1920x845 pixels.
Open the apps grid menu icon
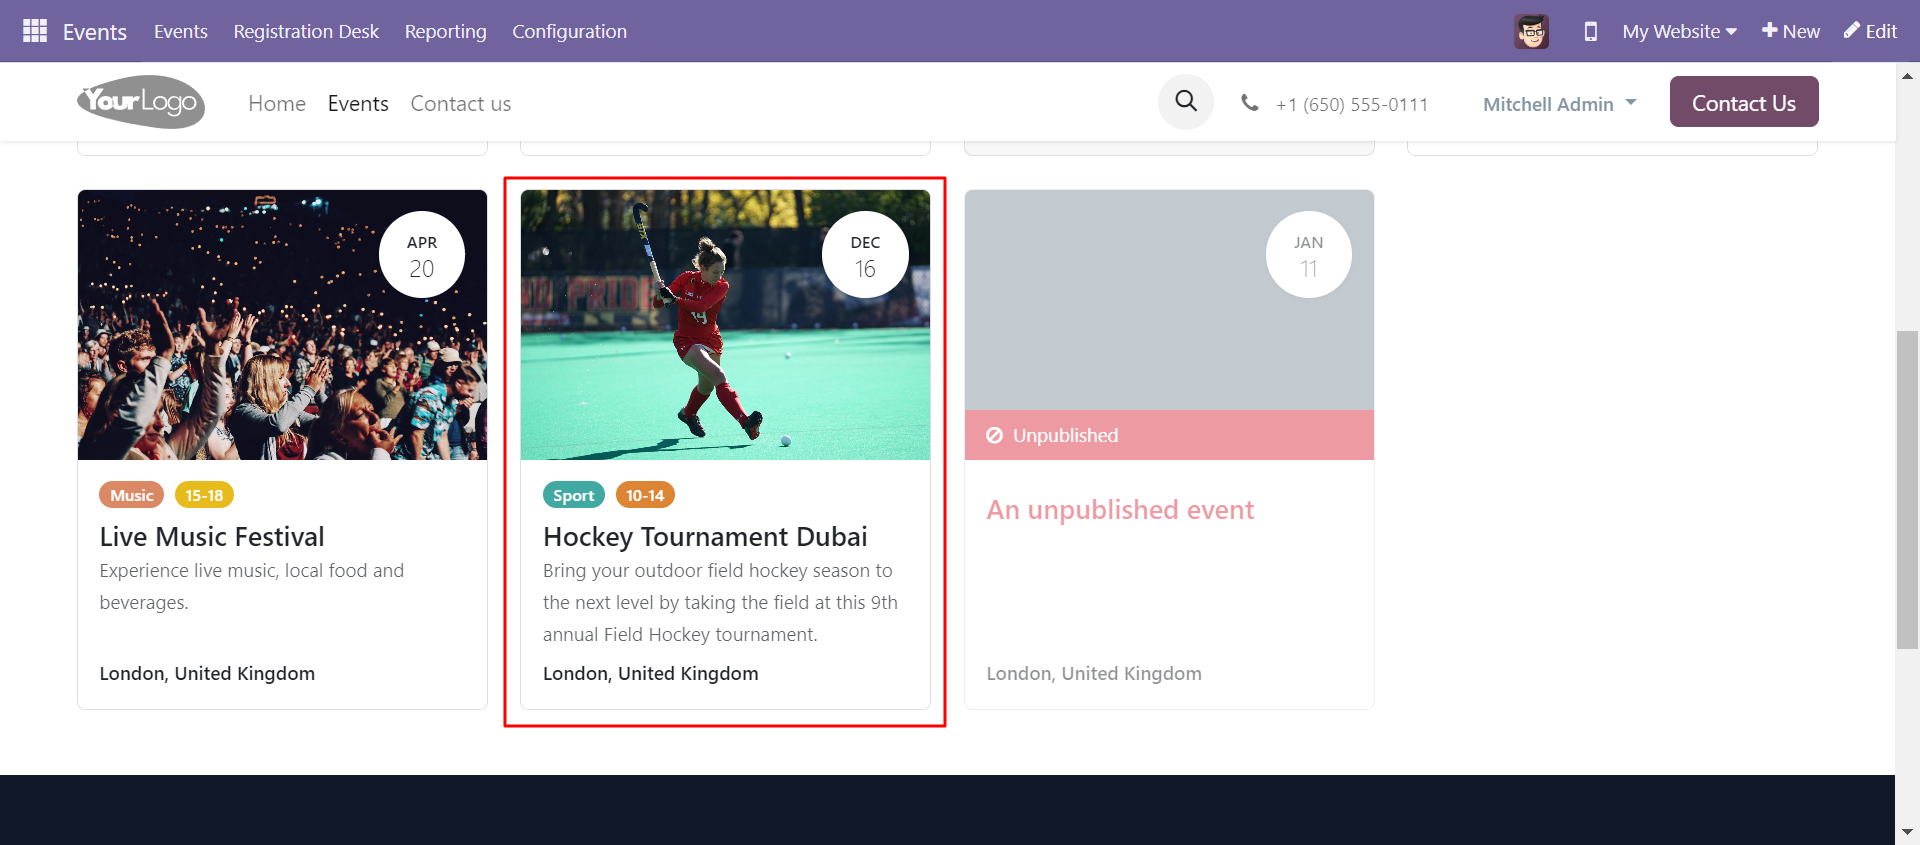click(x=35, y=31)
